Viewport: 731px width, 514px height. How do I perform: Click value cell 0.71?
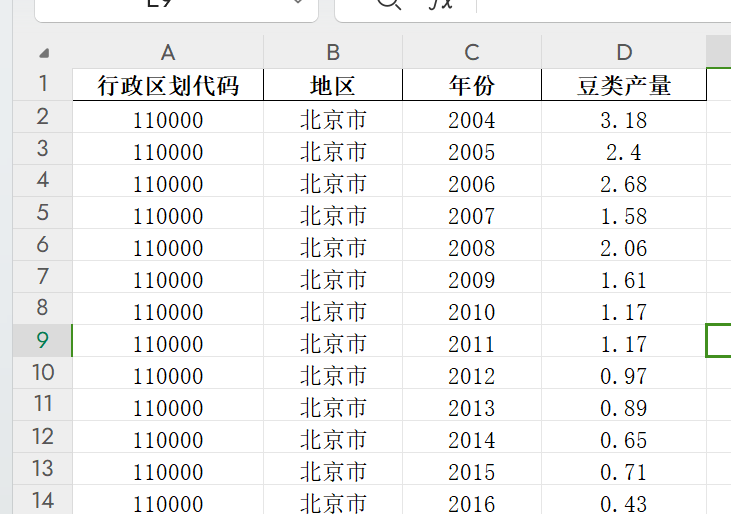624,469
